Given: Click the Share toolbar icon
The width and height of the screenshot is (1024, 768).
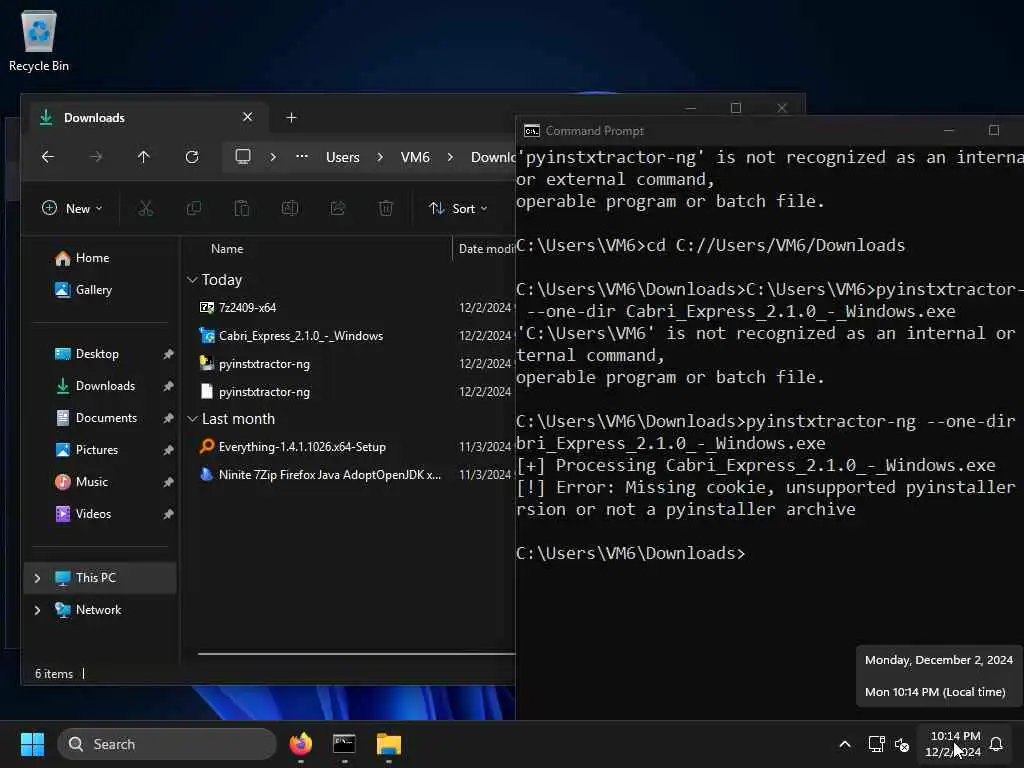Looking at the screenshot, I should pos(338,208).
